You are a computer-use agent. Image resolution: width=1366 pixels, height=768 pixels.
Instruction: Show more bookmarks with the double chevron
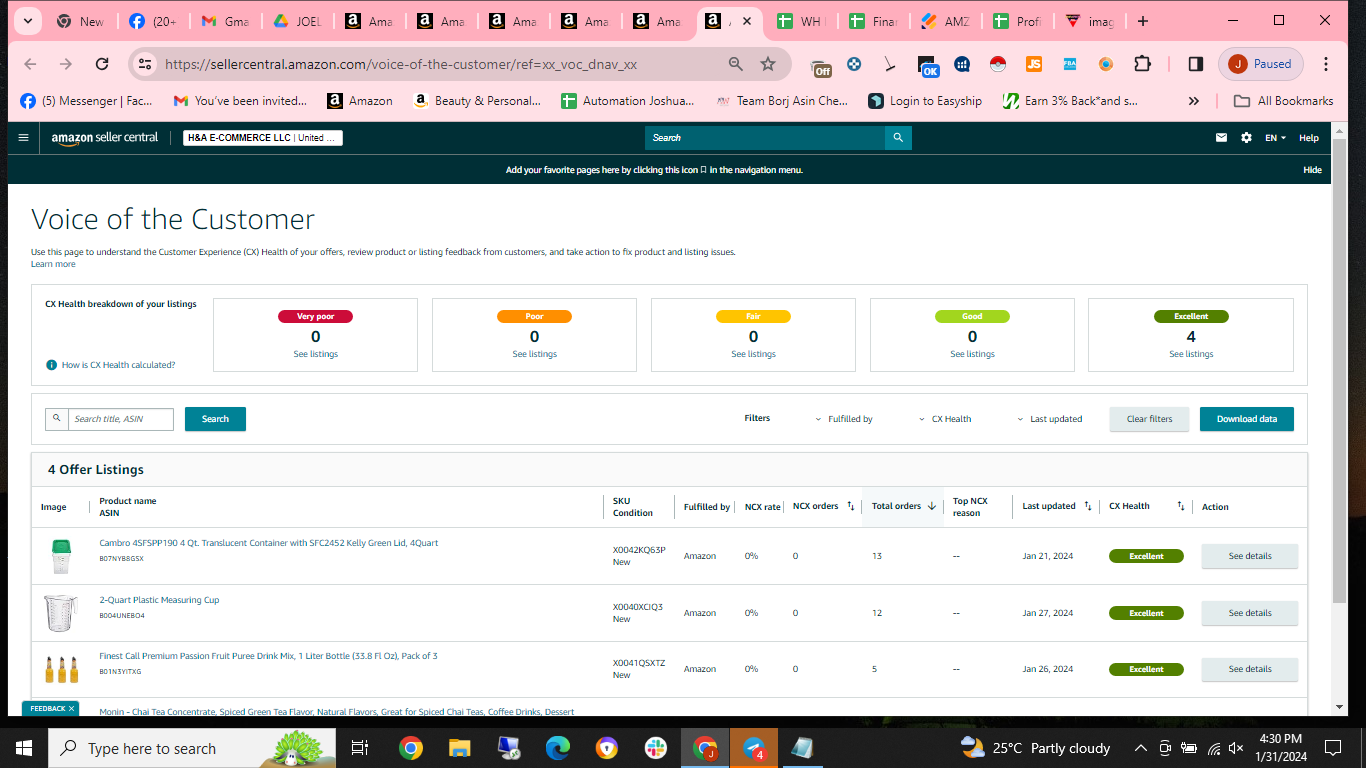coord(1194,101)
